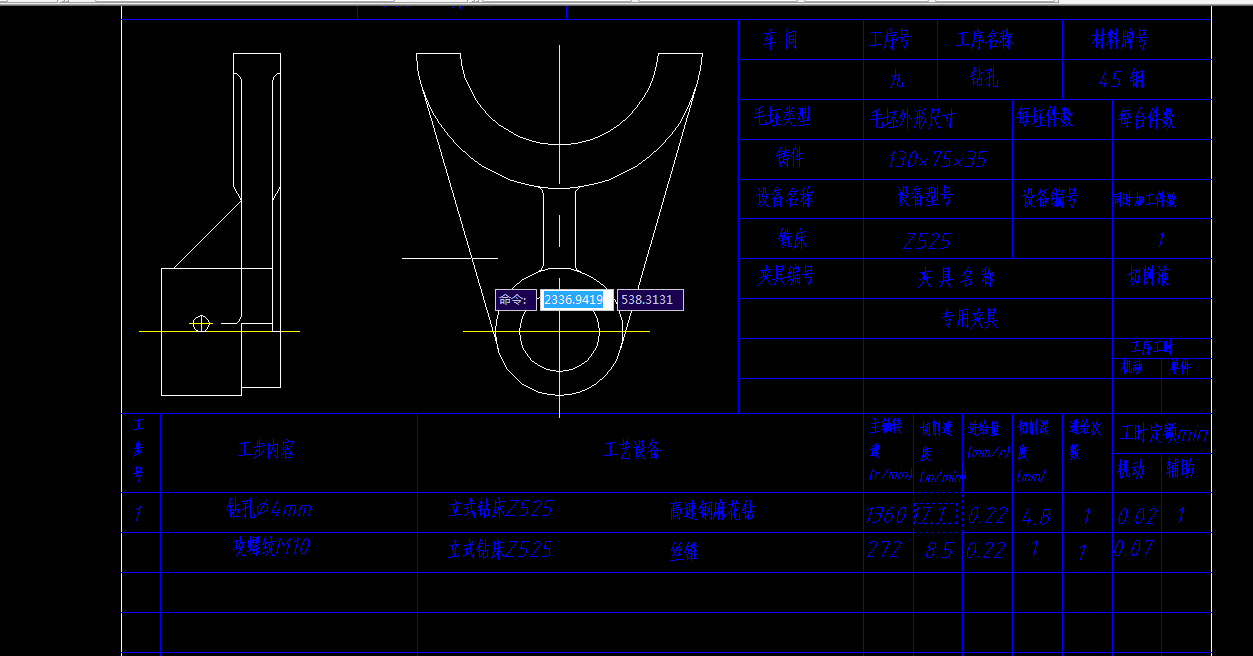The width and height of the screenshot is (1253, 656).
Task: Select the 切削液 label
Action: coord(1148,277)
